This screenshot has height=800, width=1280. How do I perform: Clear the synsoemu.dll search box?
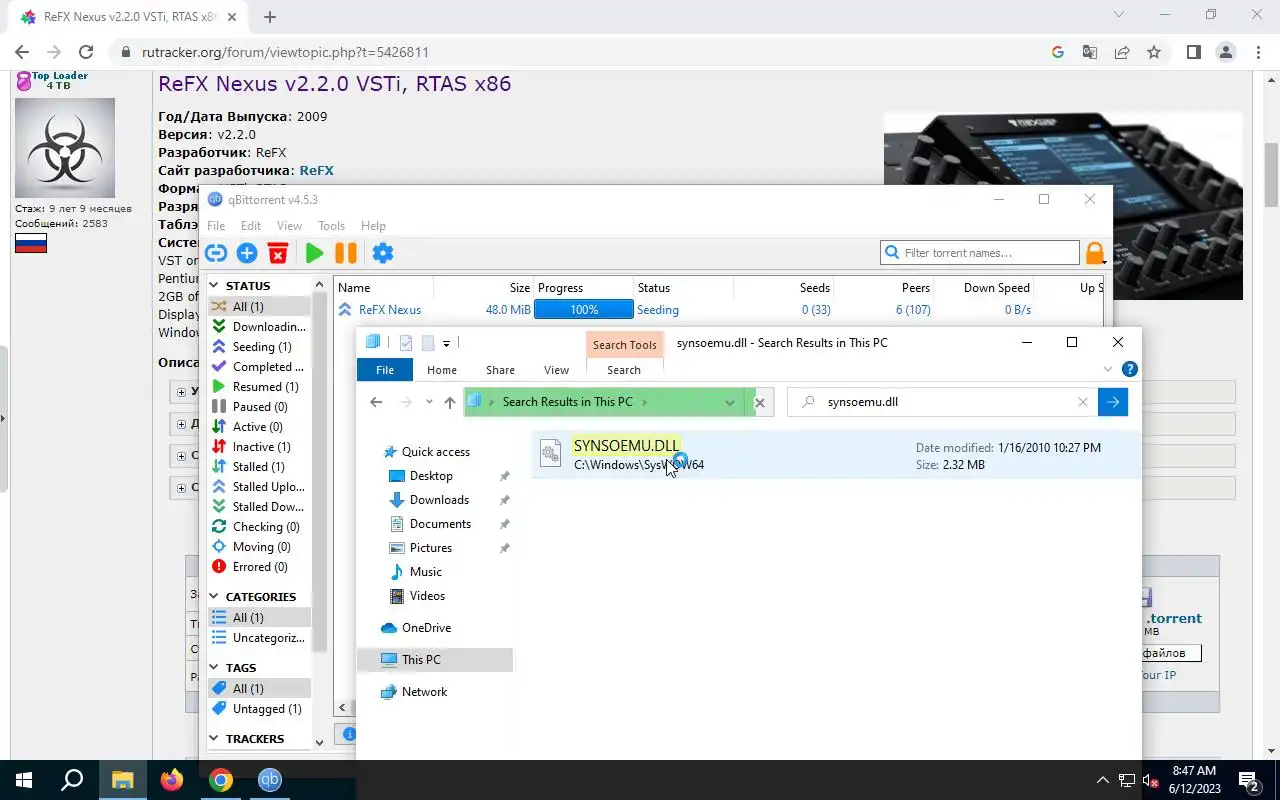click(1082, 402)
